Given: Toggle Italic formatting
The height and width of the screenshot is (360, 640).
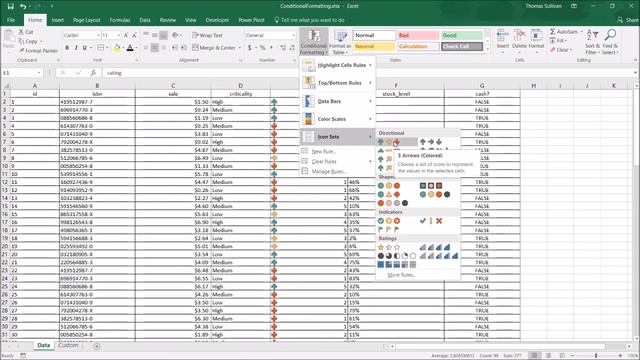Looking at the screenshot, I should 76,48.
